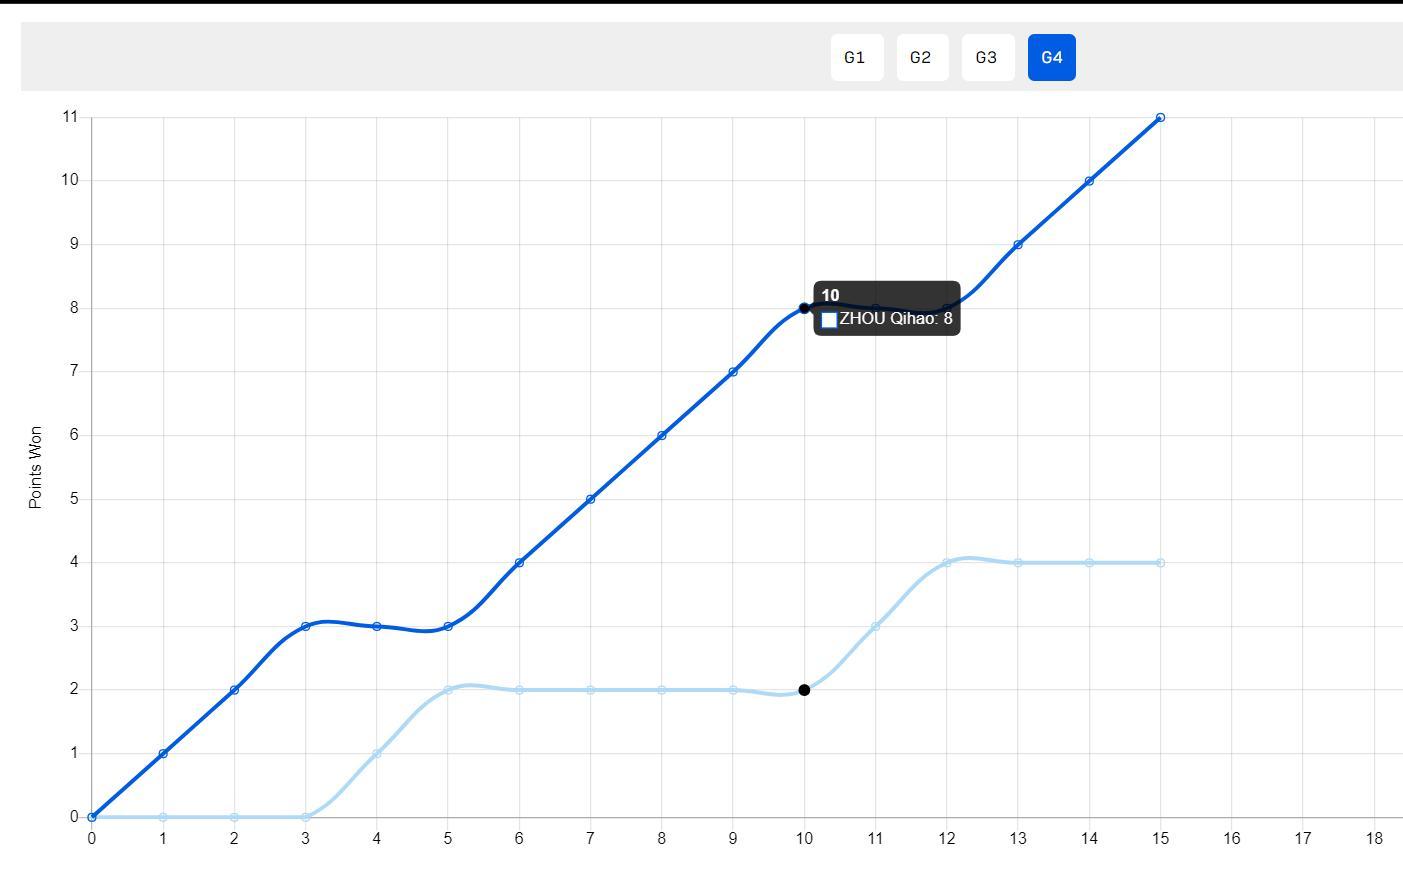This screenshot has width=1403, height=870.
Task: Click dark-blue point at rally 3
Action: pos(305,626)
